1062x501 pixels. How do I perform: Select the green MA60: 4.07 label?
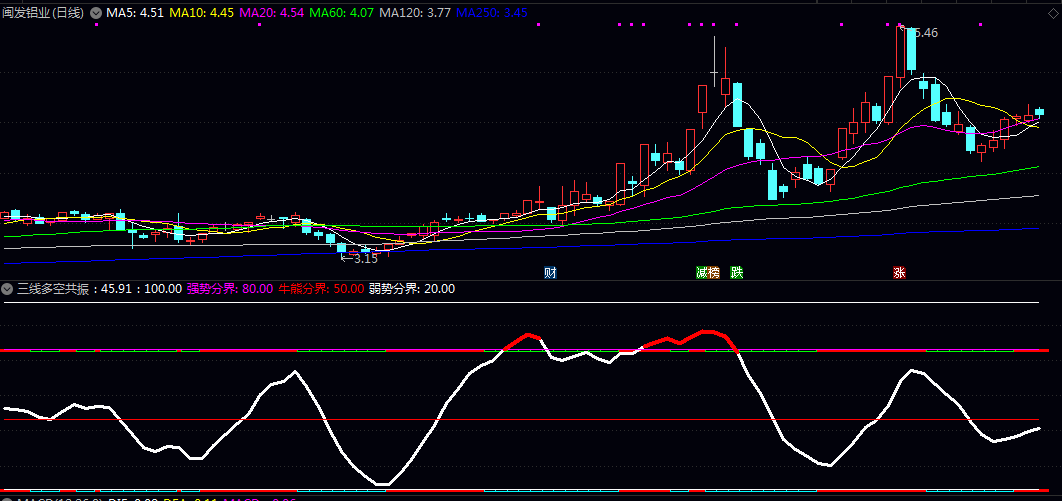[342, 13]
